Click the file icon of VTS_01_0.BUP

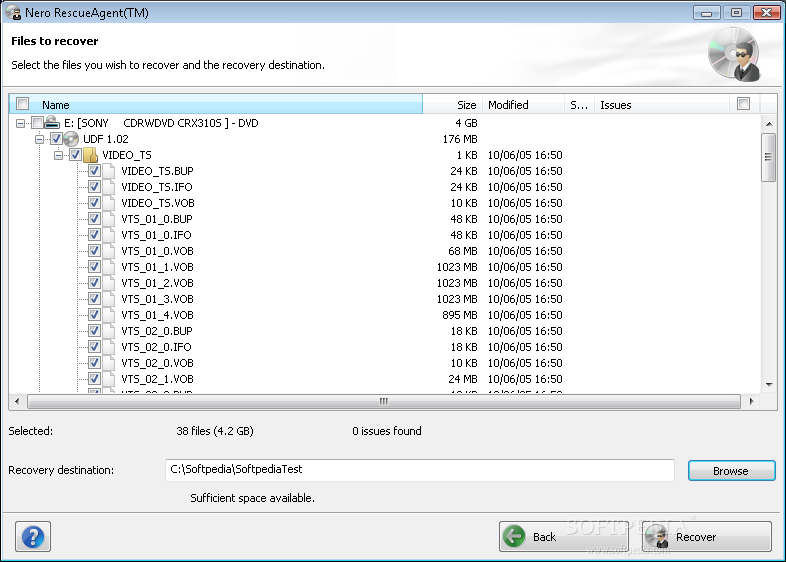(109, 219)
